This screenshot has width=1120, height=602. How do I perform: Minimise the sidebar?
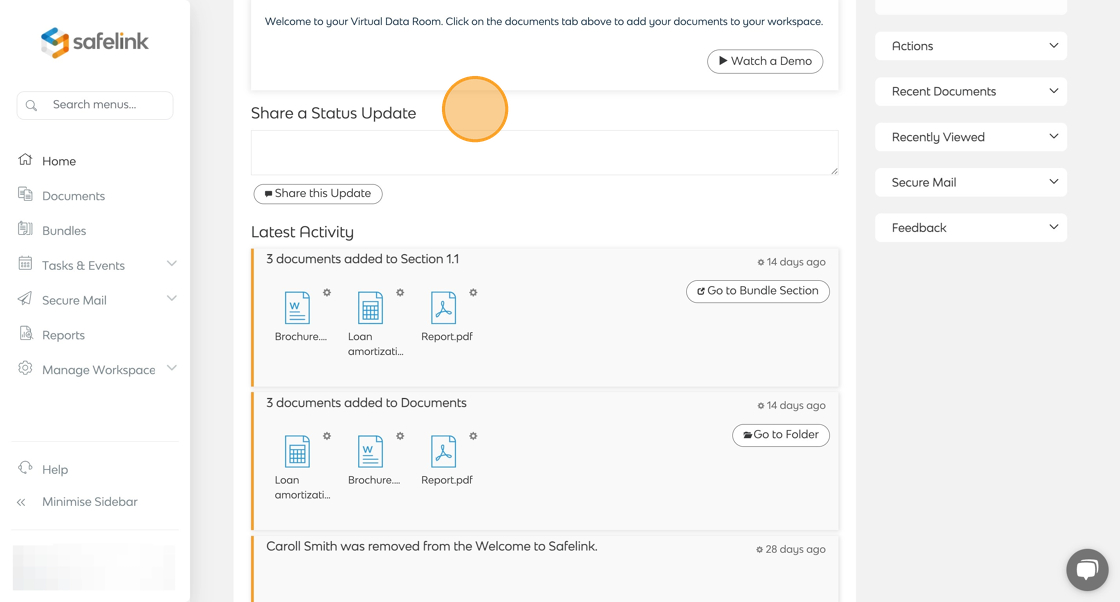click(89, 502)
